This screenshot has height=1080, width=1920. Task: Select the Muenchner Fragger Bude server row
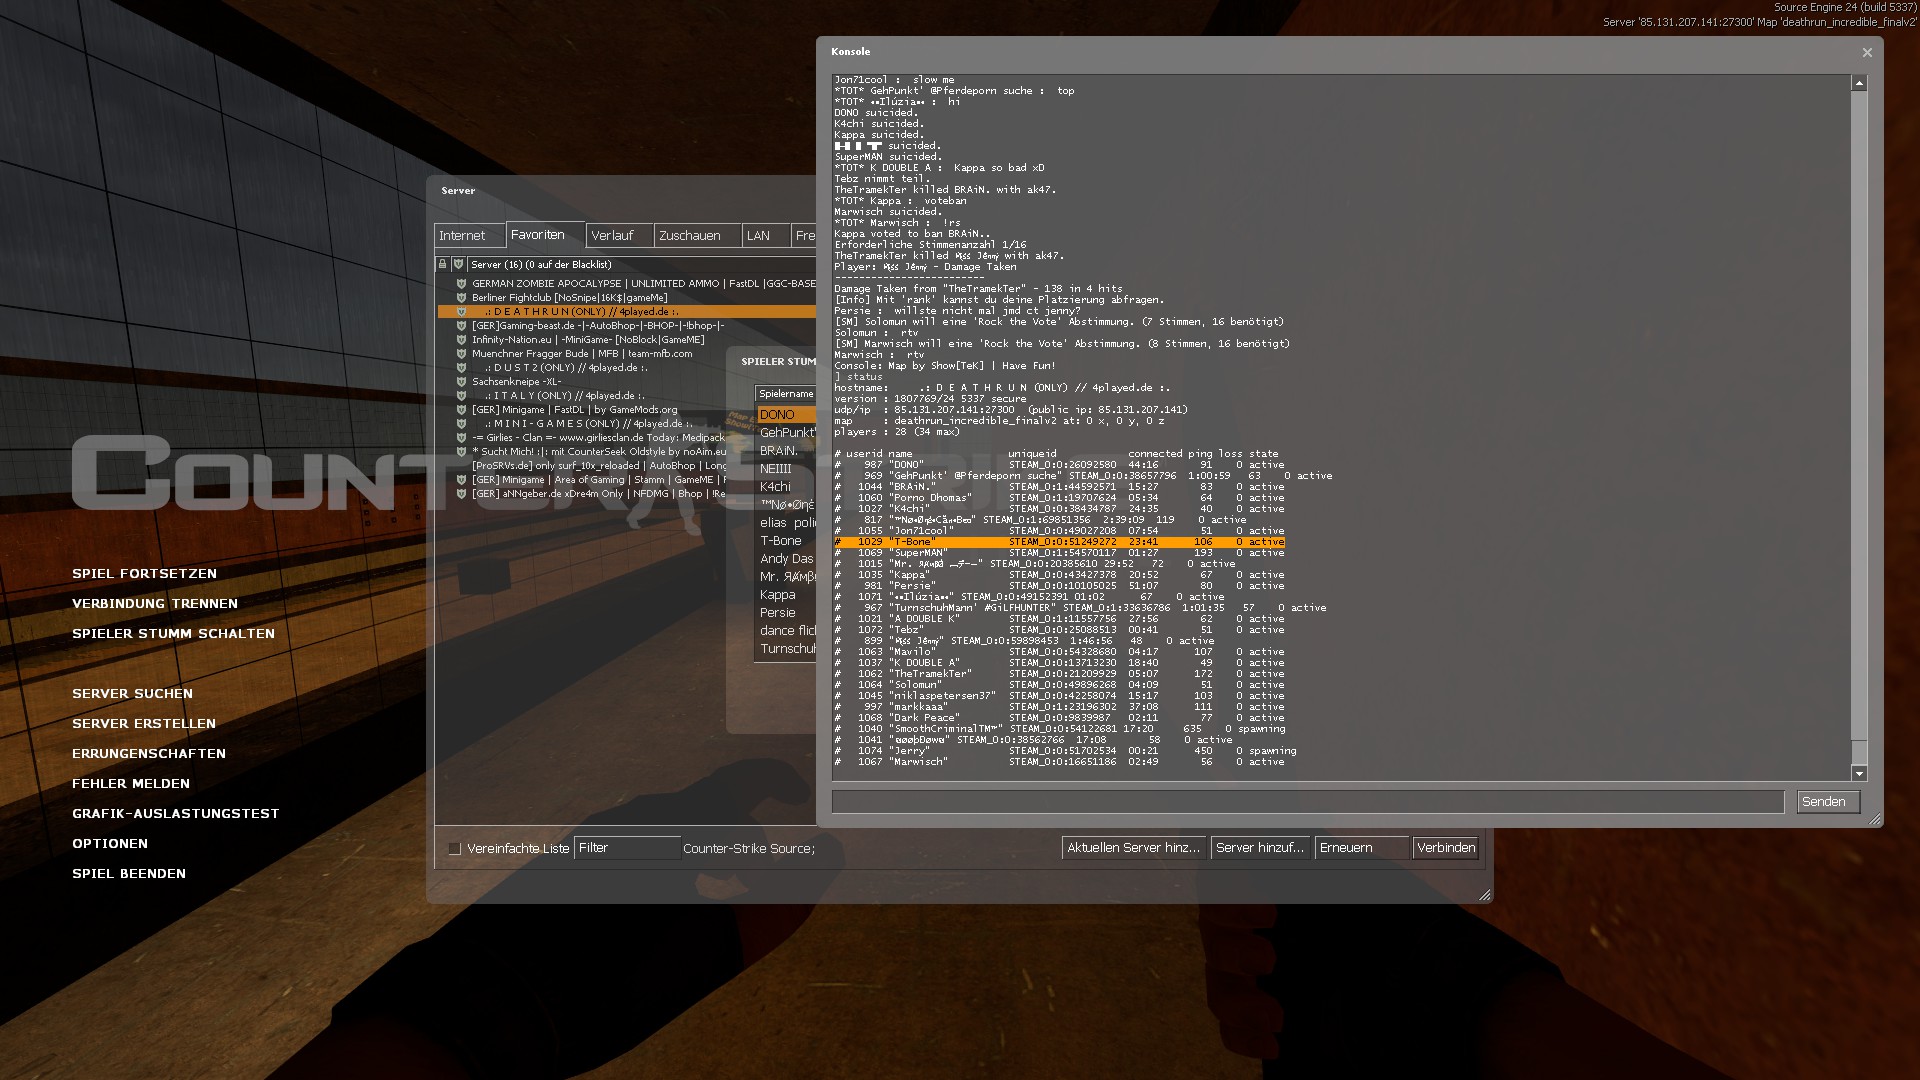pyautogui.click(x=627, y=354)
